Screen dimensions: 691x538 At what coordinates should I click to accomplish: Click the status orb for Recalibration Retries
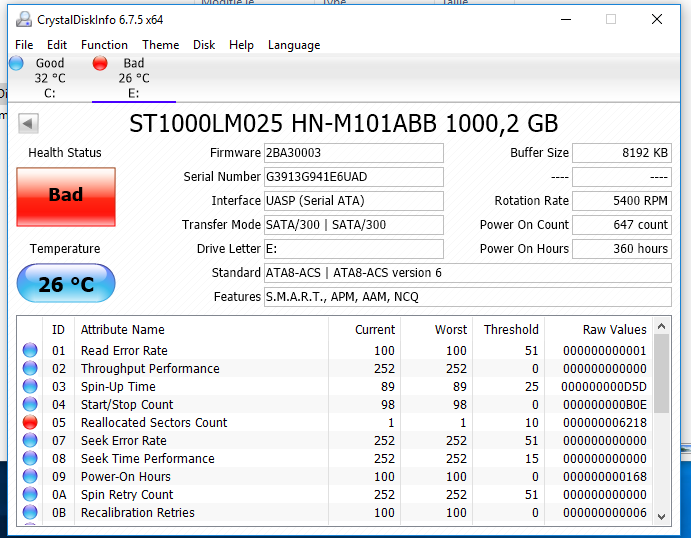pos(30,512)
